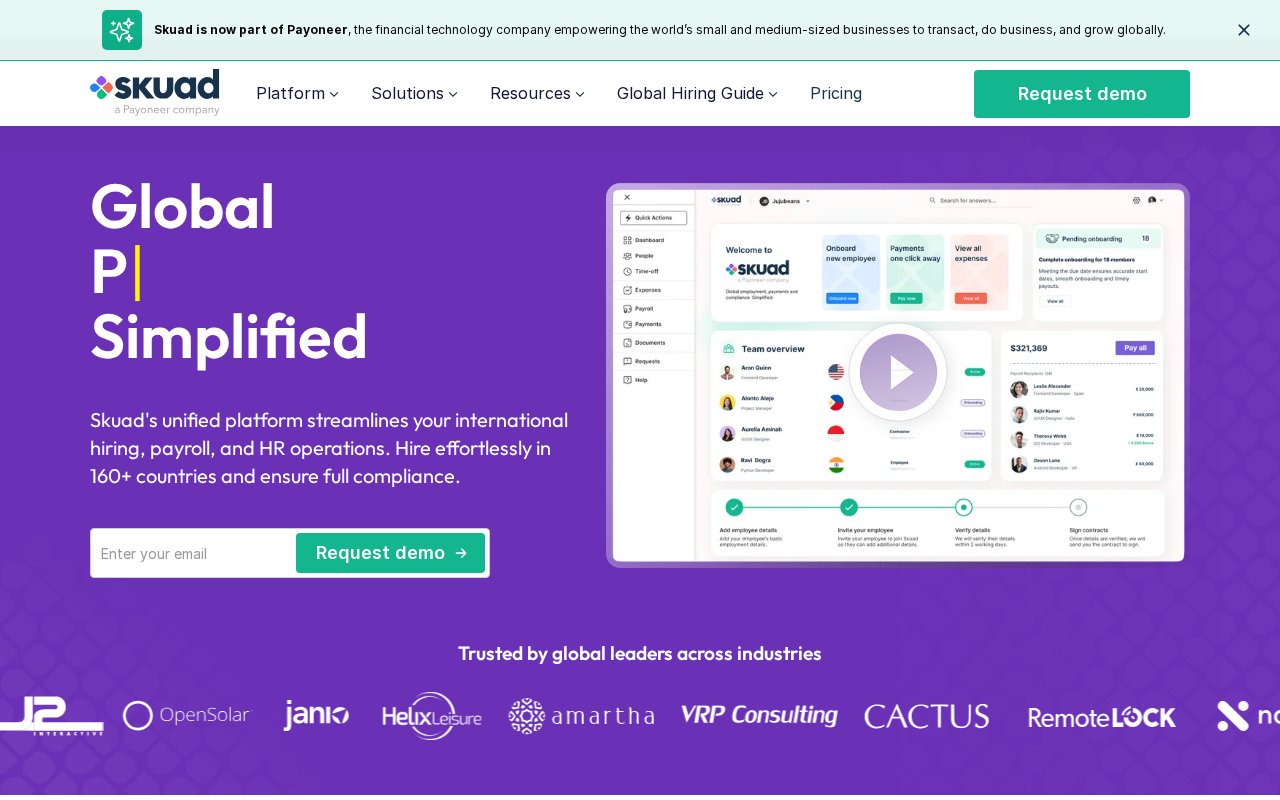
Task: Click the J2 Interactive logo
Action: (x=50, y=716)
